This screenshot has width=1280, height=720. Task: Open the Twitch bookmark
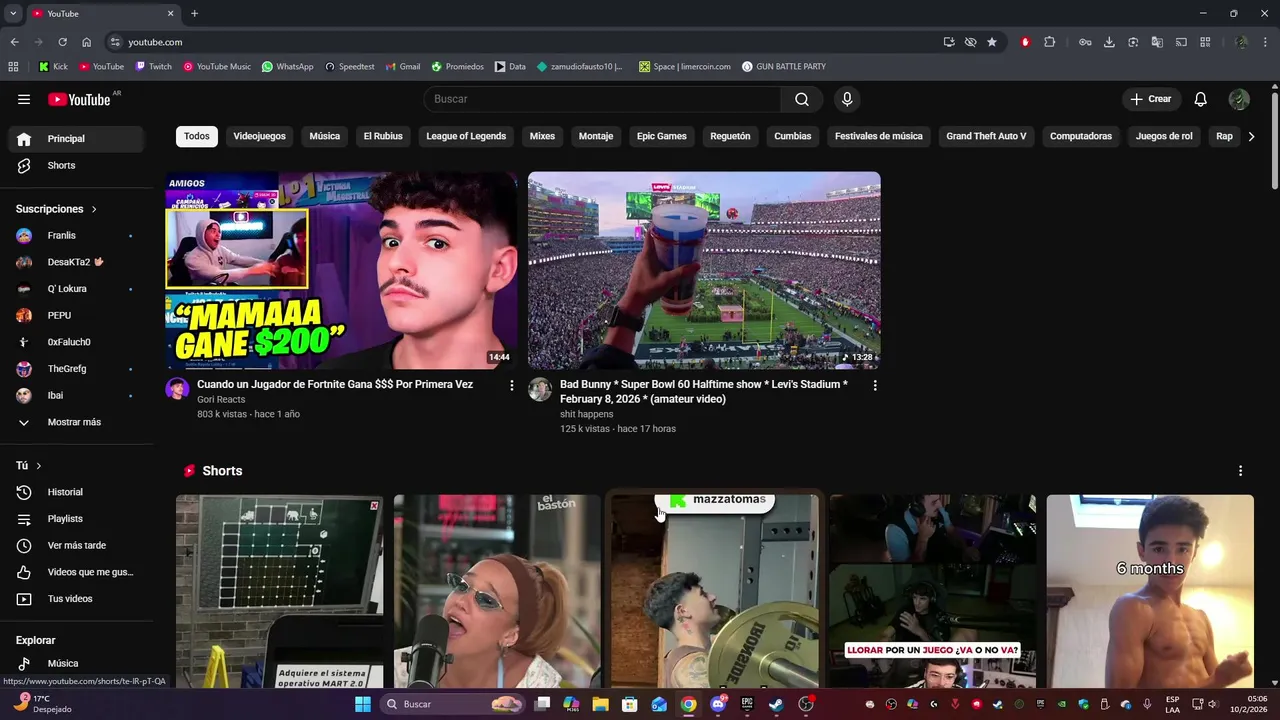point(153,67)
